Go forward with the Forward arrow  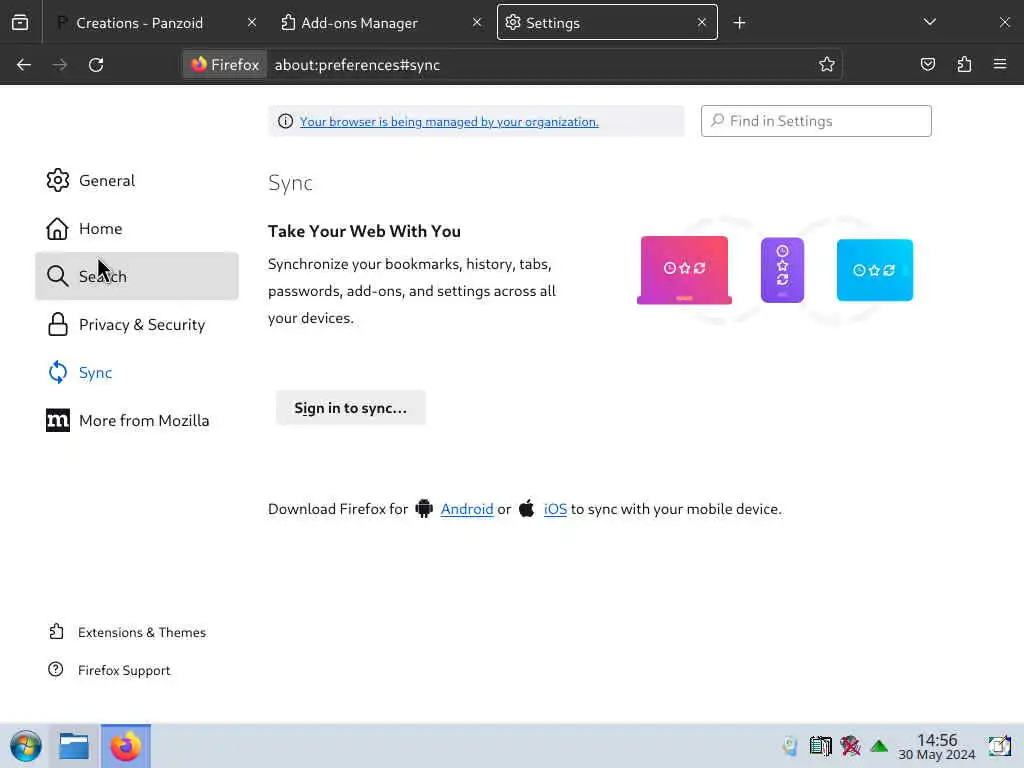click(60, 65)
